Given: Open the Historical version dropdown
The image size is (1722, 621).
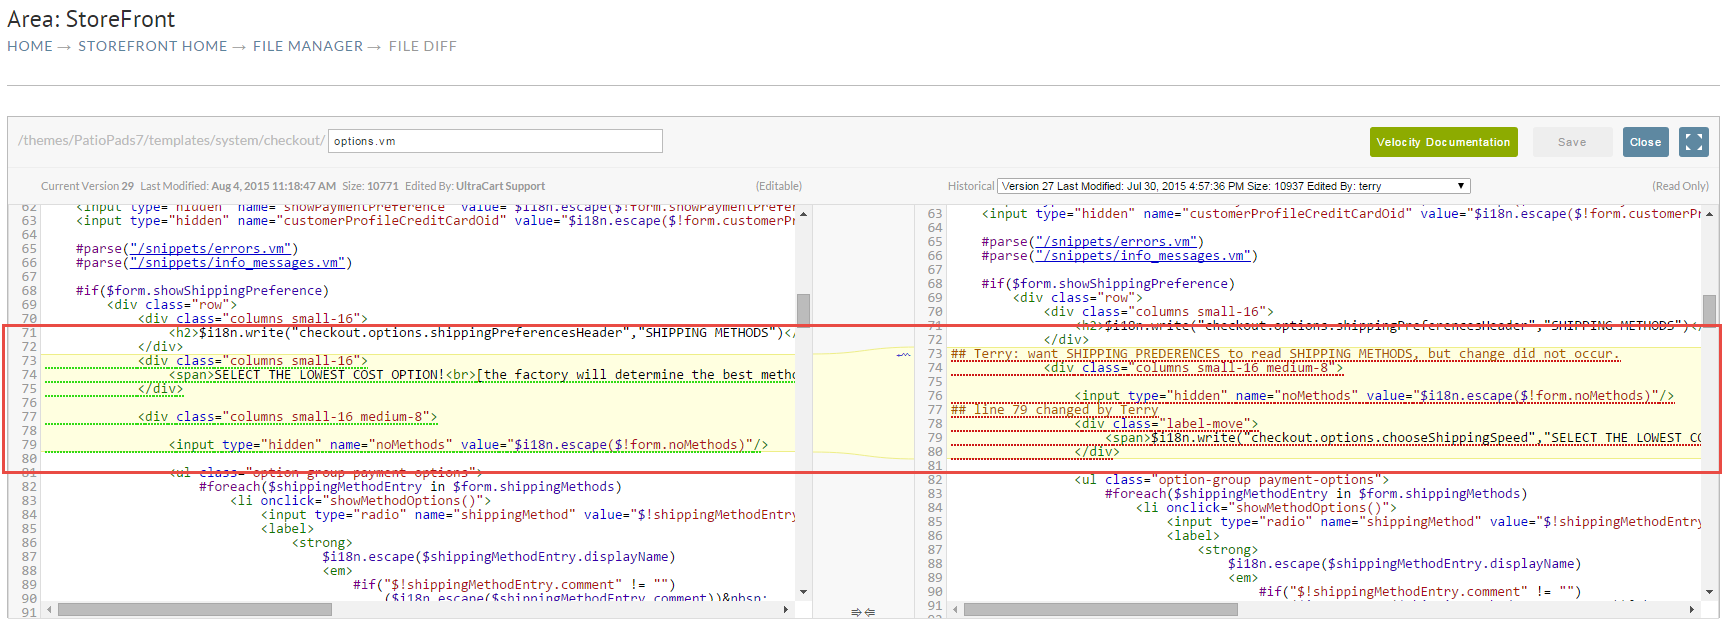Looking at the screenshot, I should pyautogui.click(x=1233, y=186).
